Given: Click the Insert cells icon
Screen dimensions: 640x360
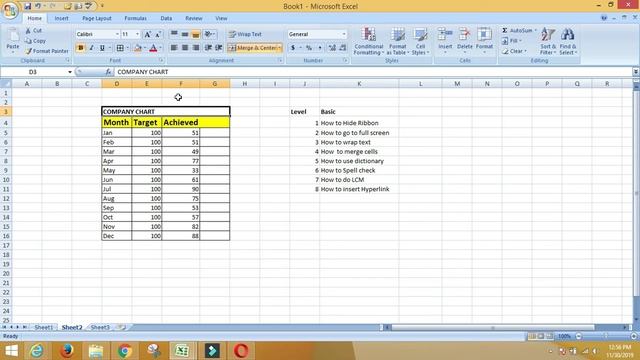Looking at the screenshot, I should (445, 35).
